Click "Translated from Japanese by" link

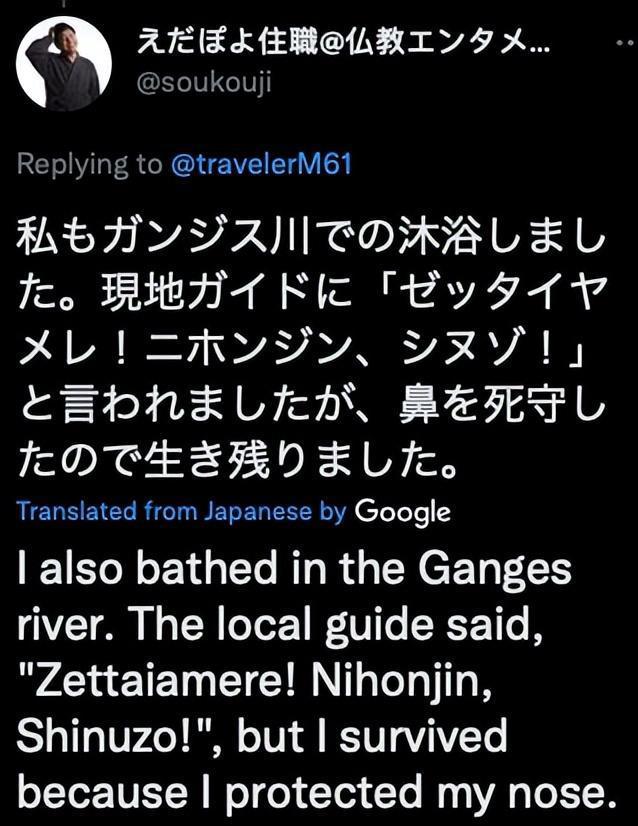[x=181, y=512]
